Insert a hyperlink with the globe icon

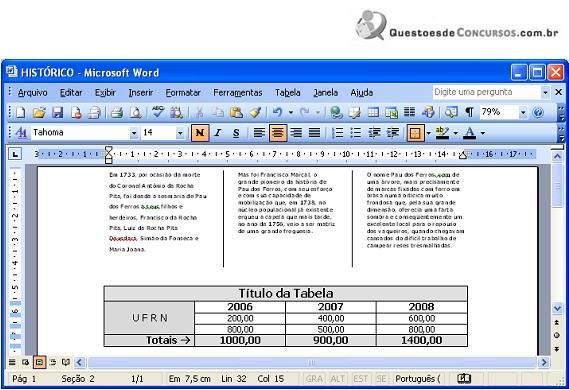(x=336, y=112)
